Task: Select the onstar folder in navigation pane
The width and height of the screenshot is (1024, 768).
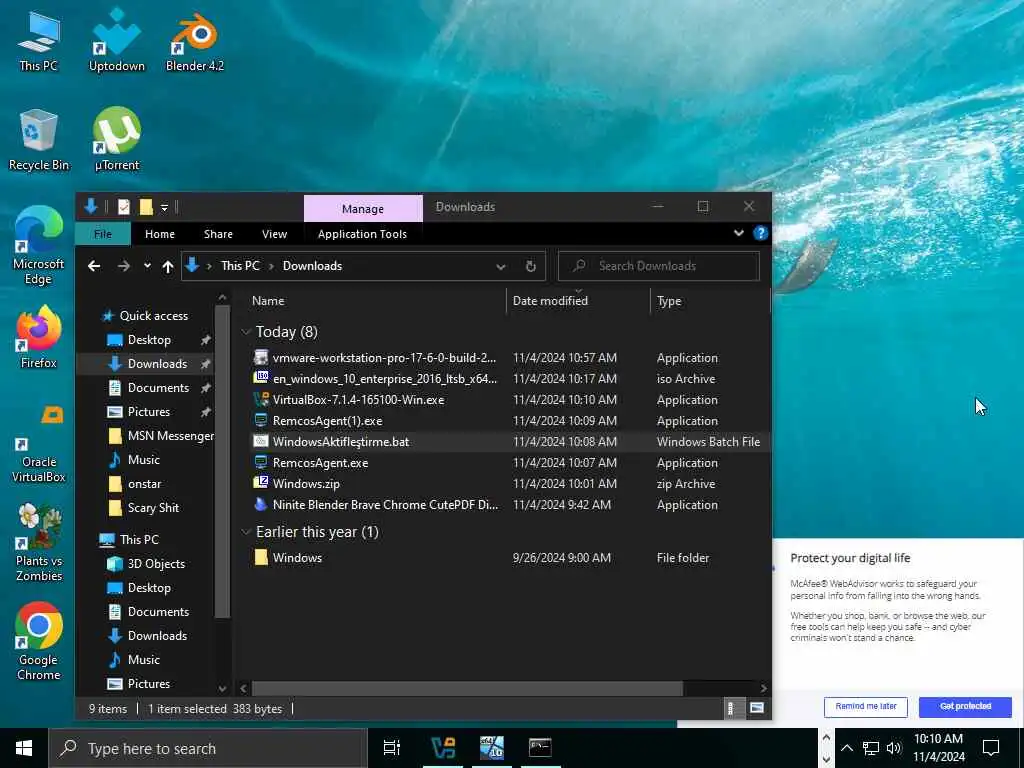Action: click(144, 484)
